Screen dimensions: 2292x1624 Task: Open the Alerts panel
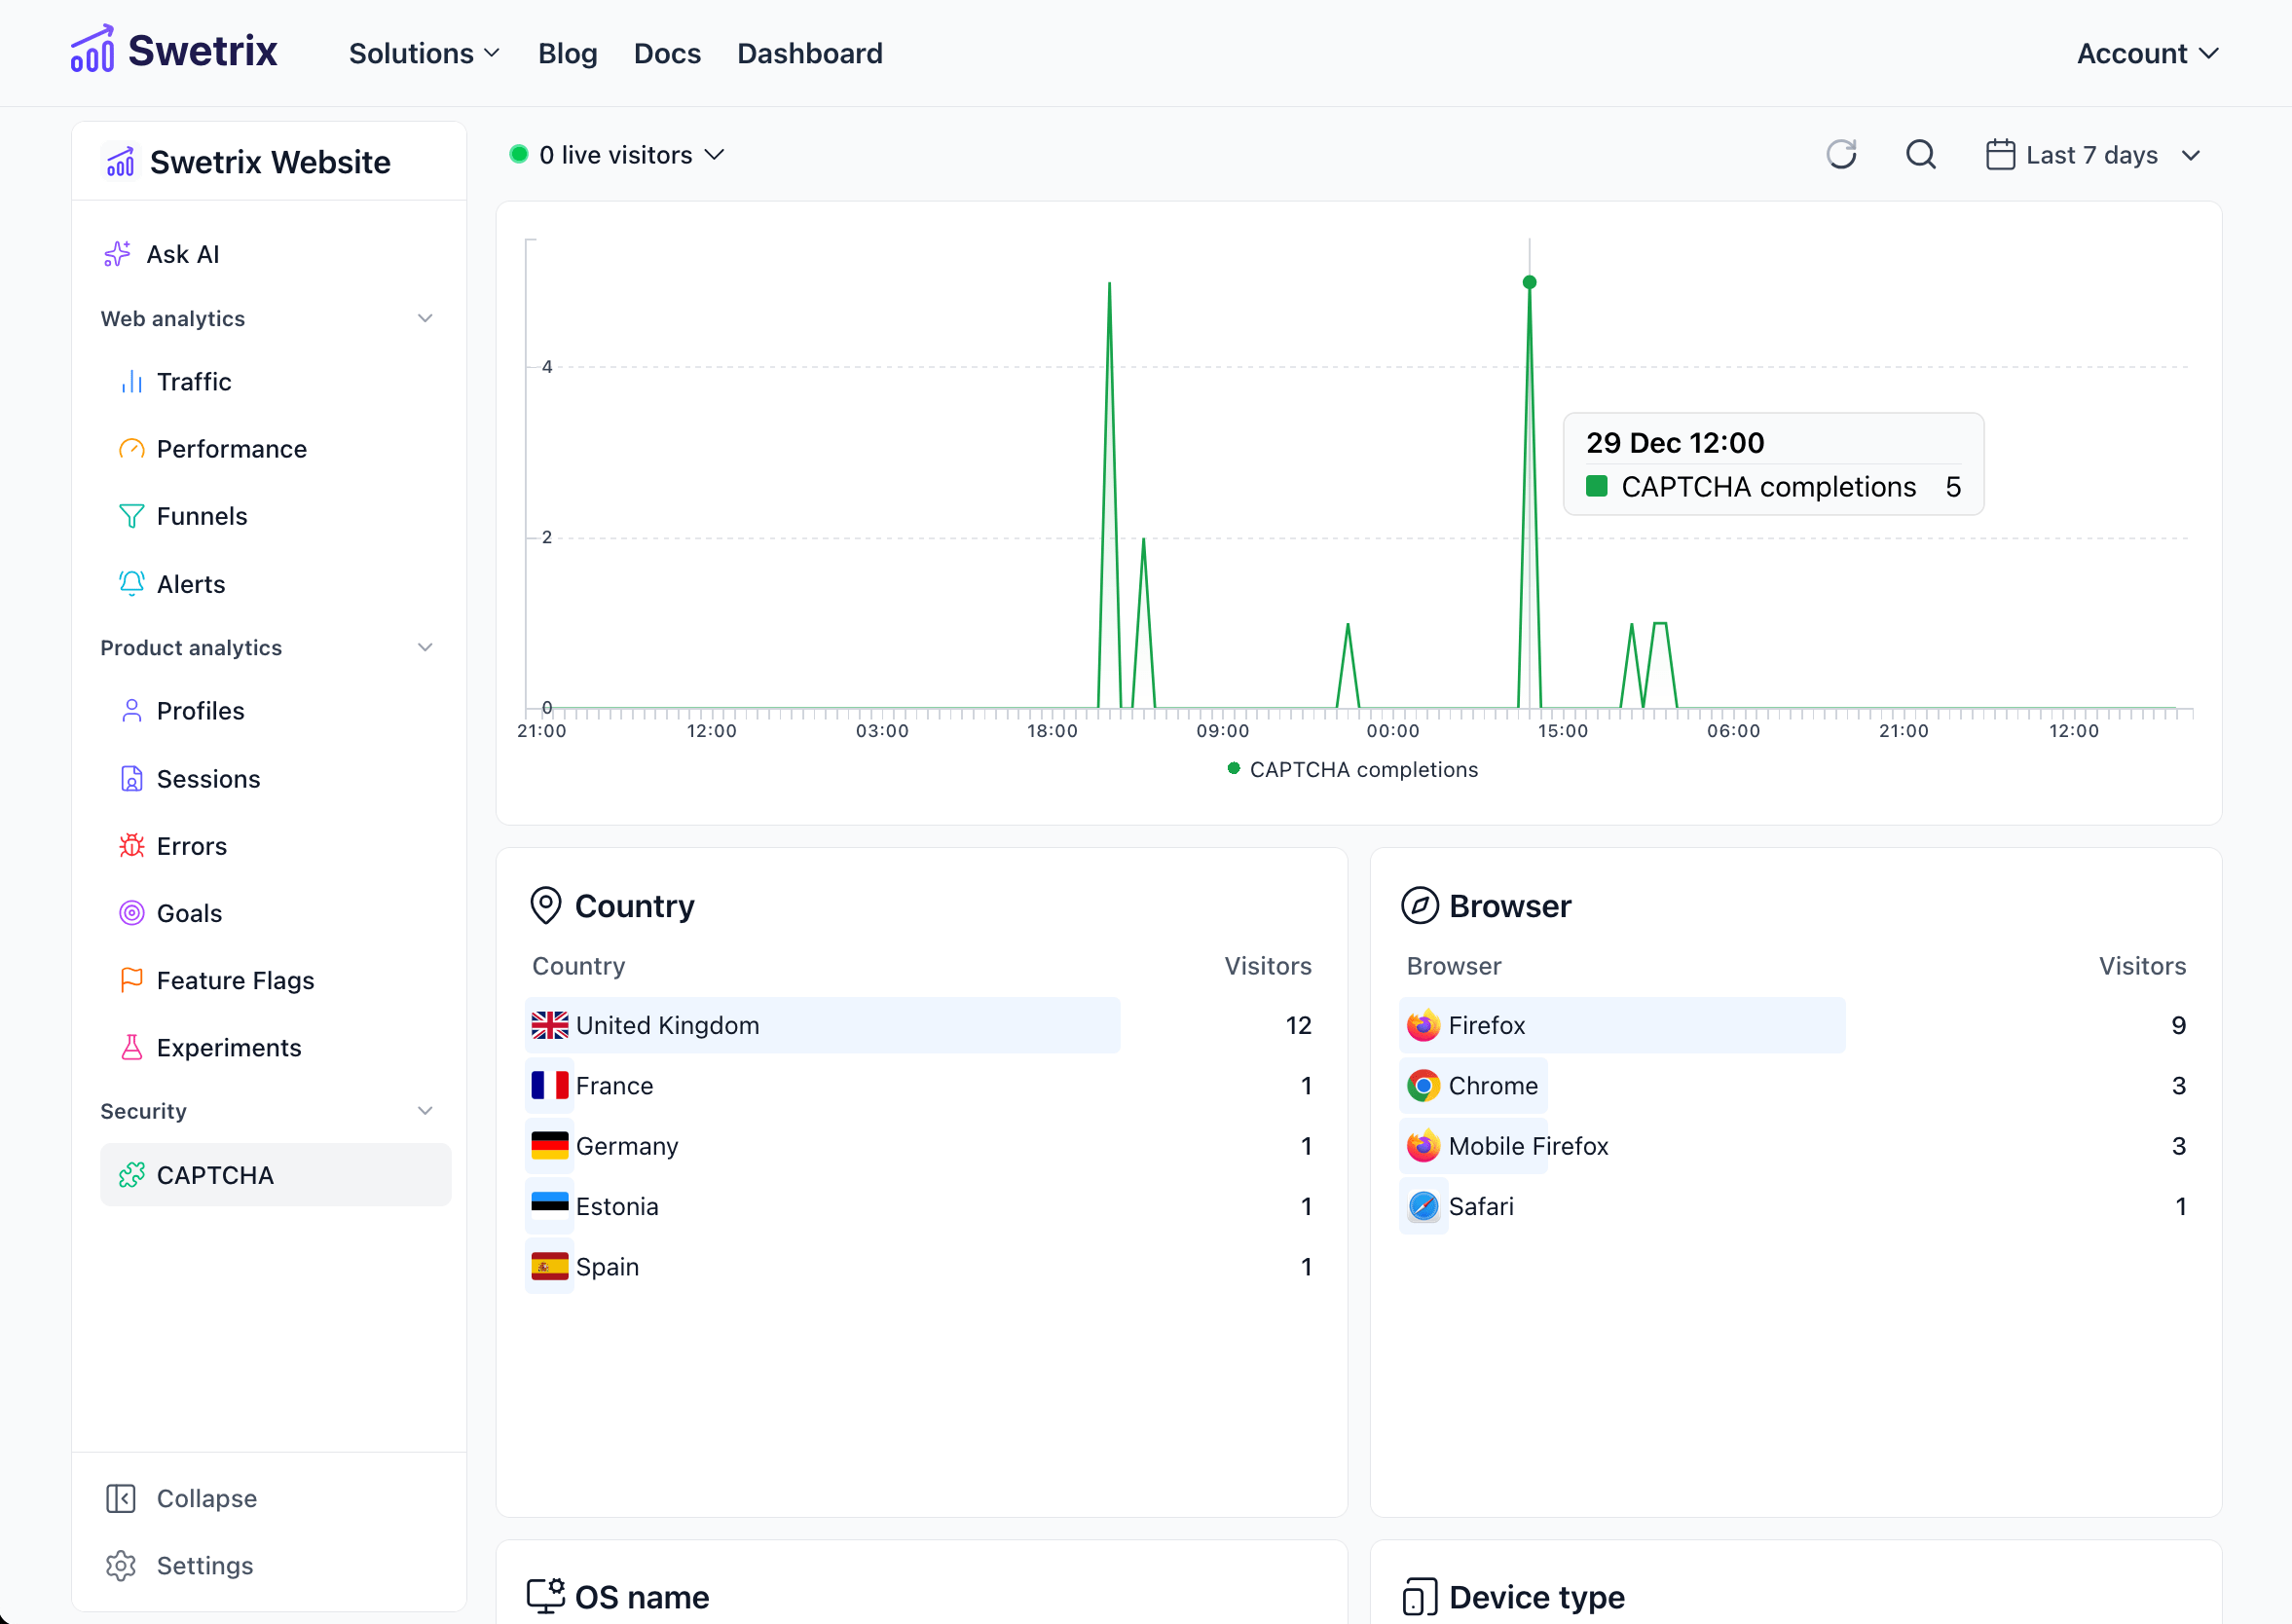[x=192, y=583]
